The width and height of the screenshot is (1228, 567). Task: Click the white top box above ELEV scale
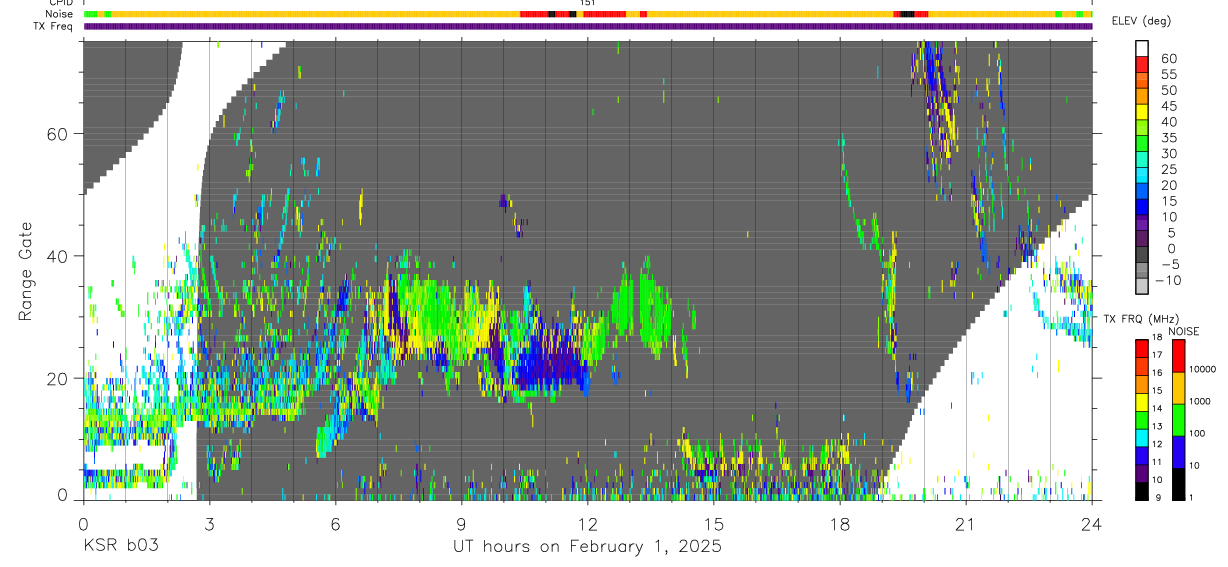pos(1142,49)
